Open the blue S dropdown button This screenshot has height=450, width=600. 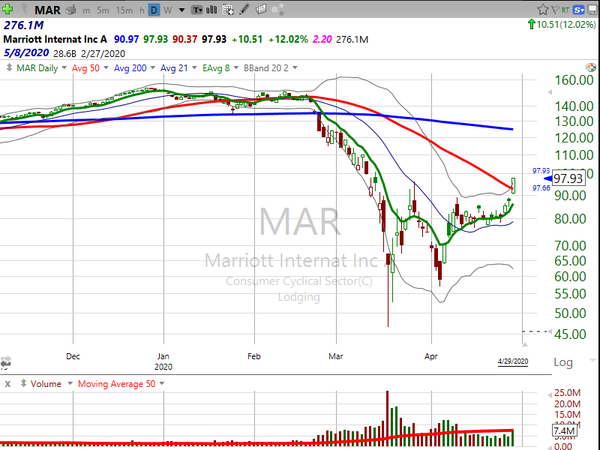(x=579, y=10)
